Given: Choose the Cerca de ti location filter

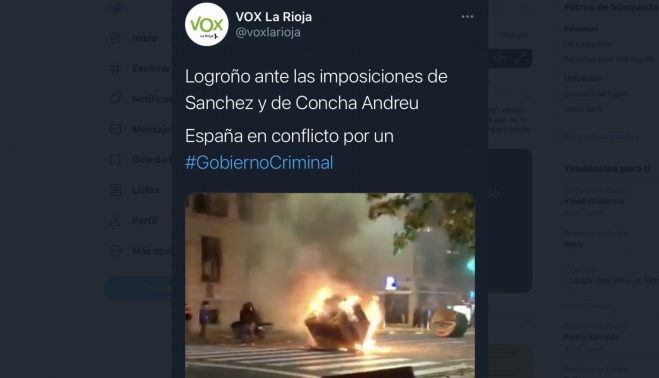Looking at the screenshot, I should [582, 109].
